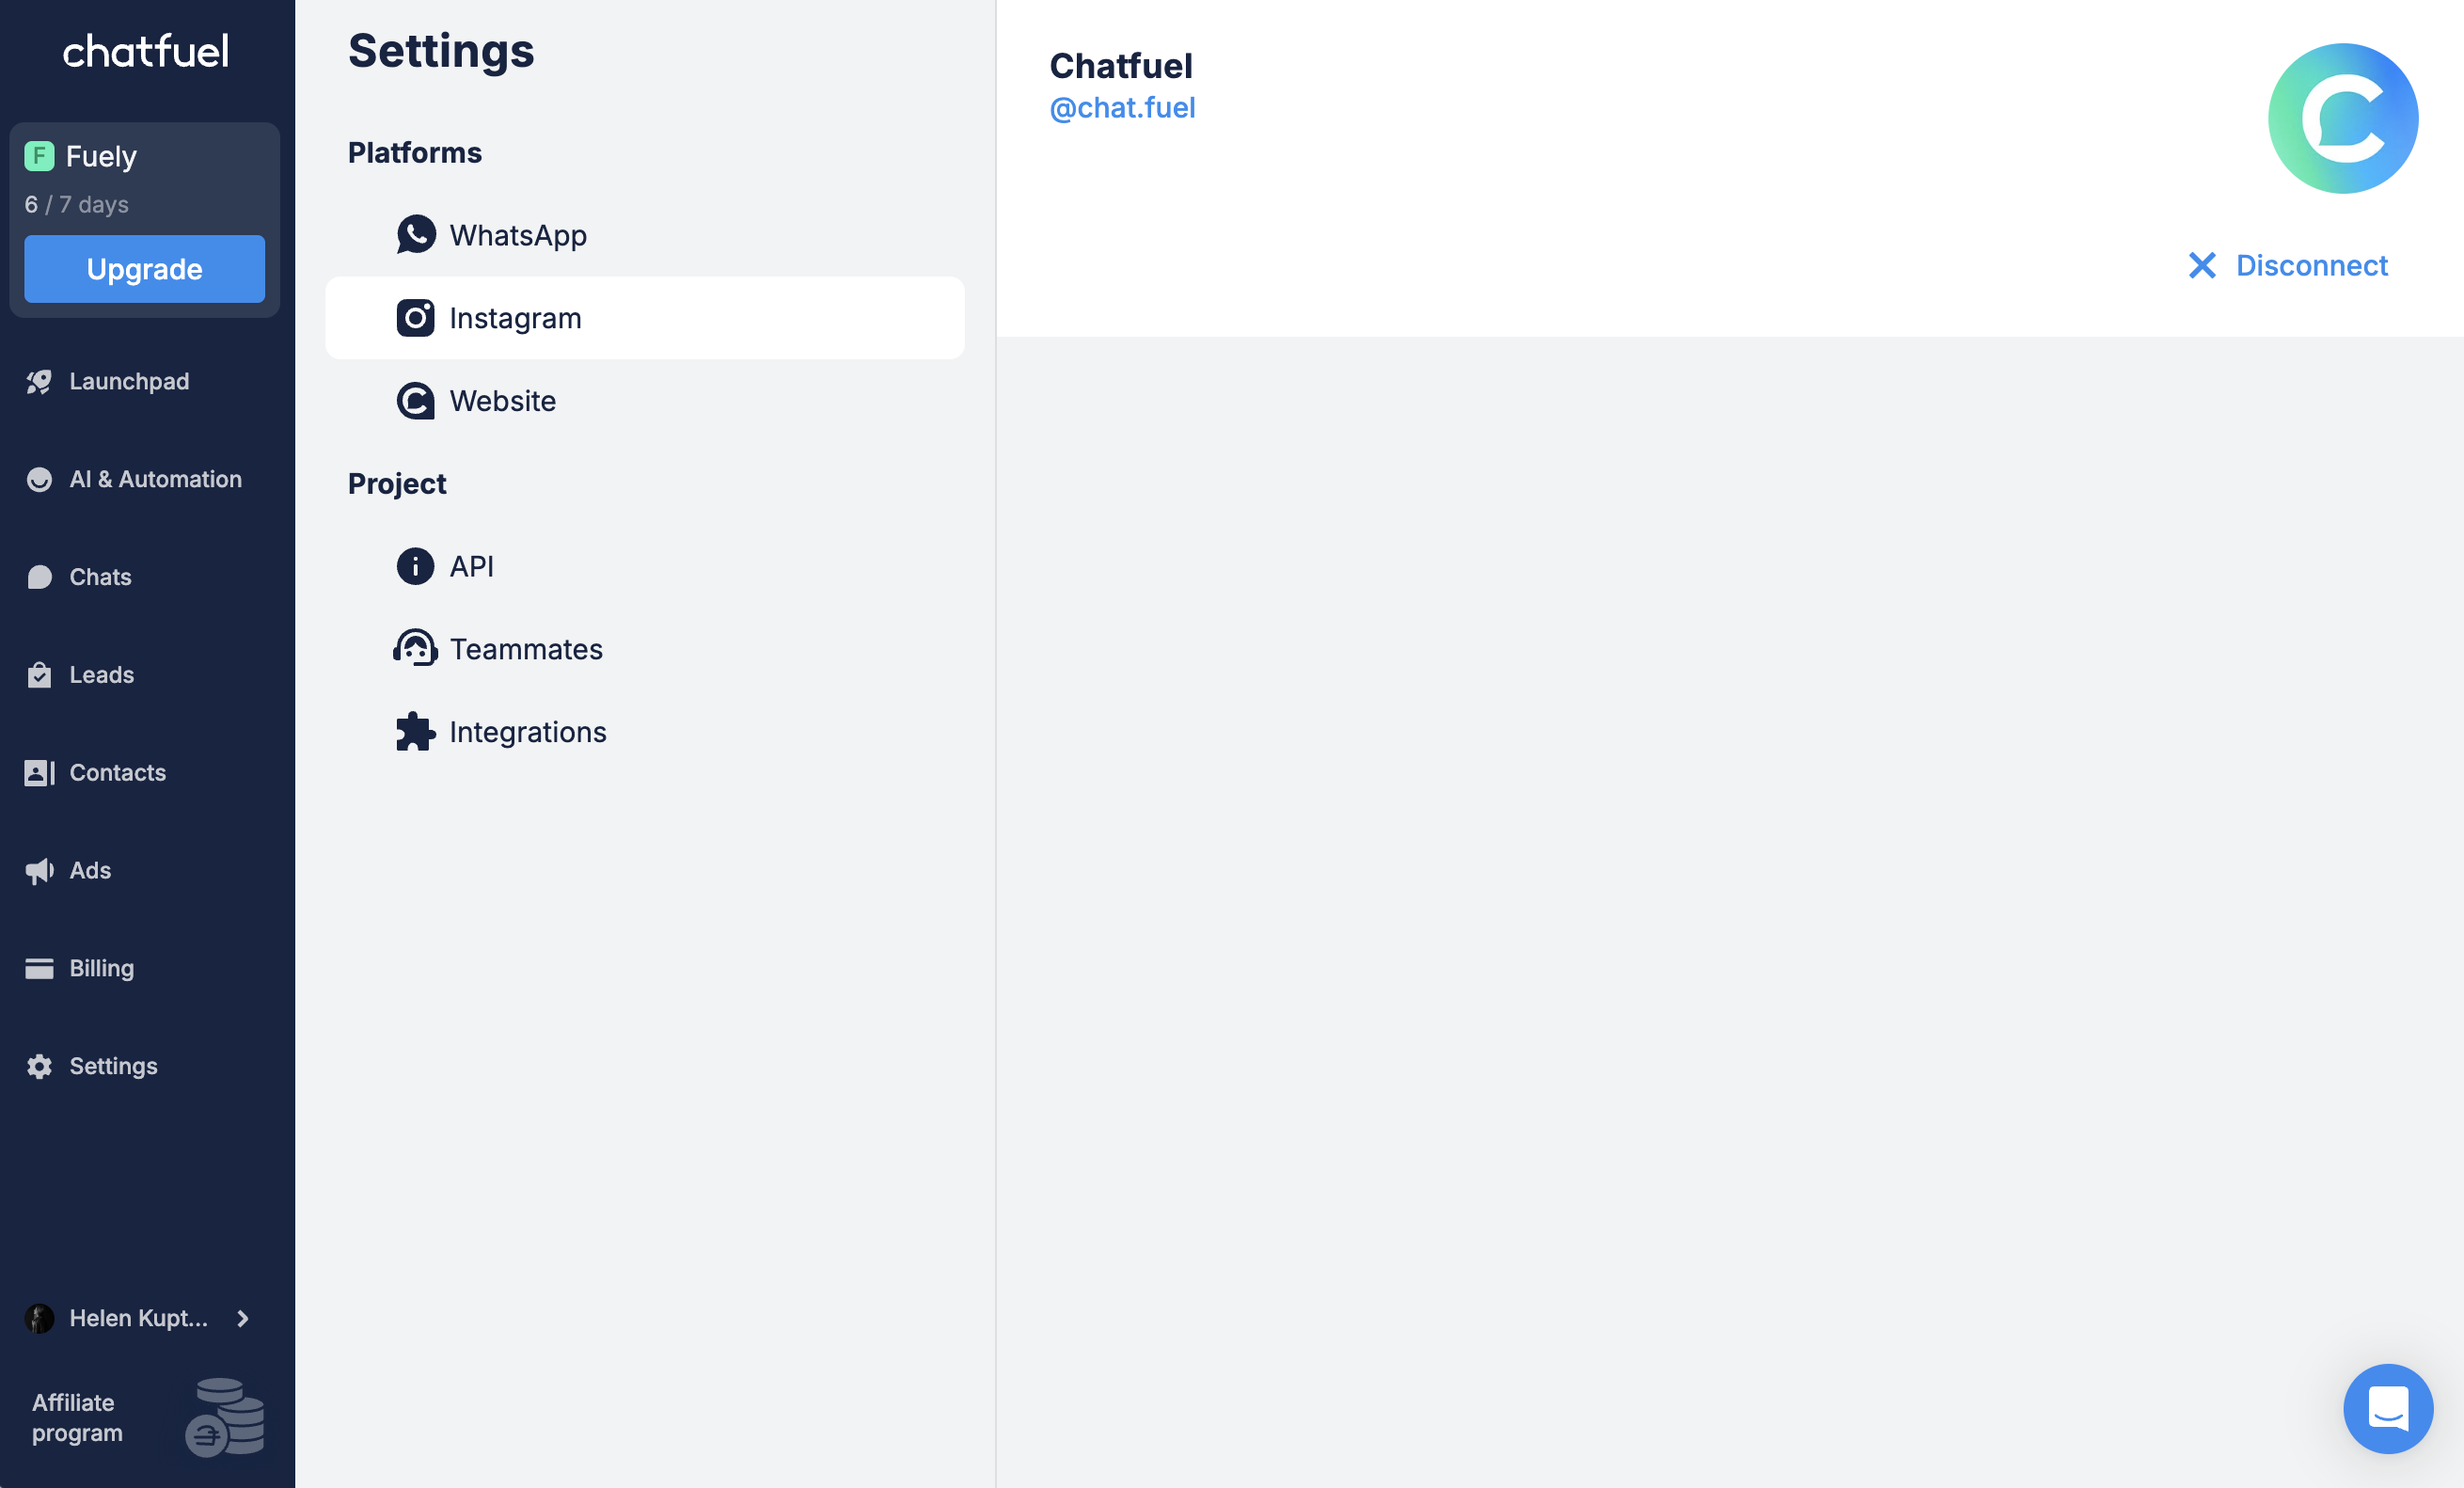Open the Teammates headset icon
This screenshot has height=1488, width=2464.
point(415,649)
